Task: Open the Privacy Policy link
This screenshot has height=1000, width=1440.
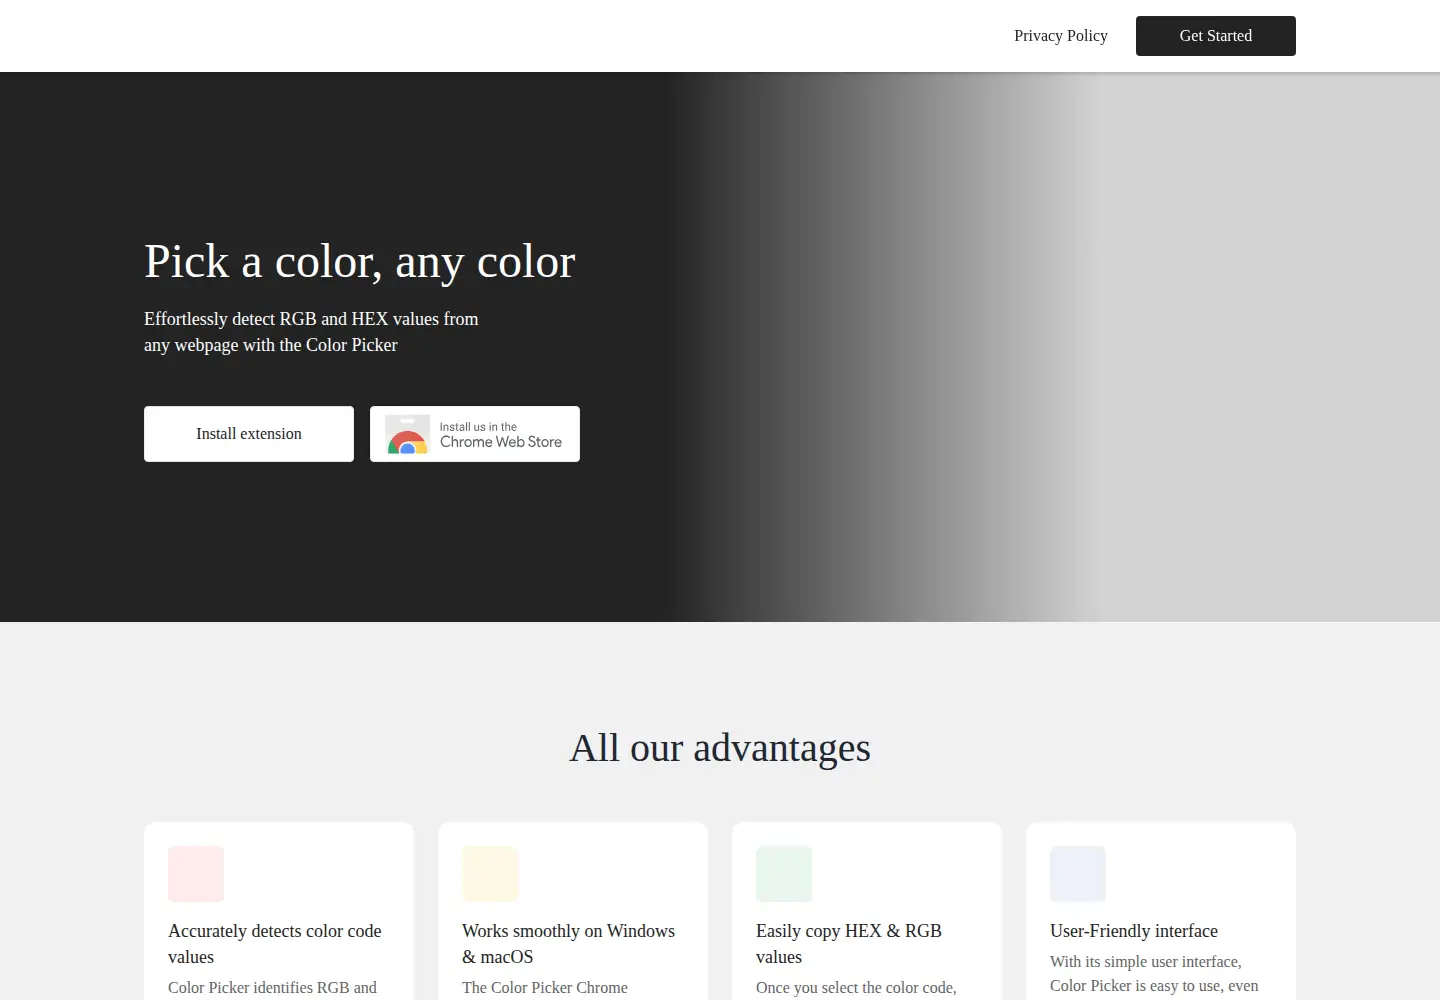Action: [1061, 36]
